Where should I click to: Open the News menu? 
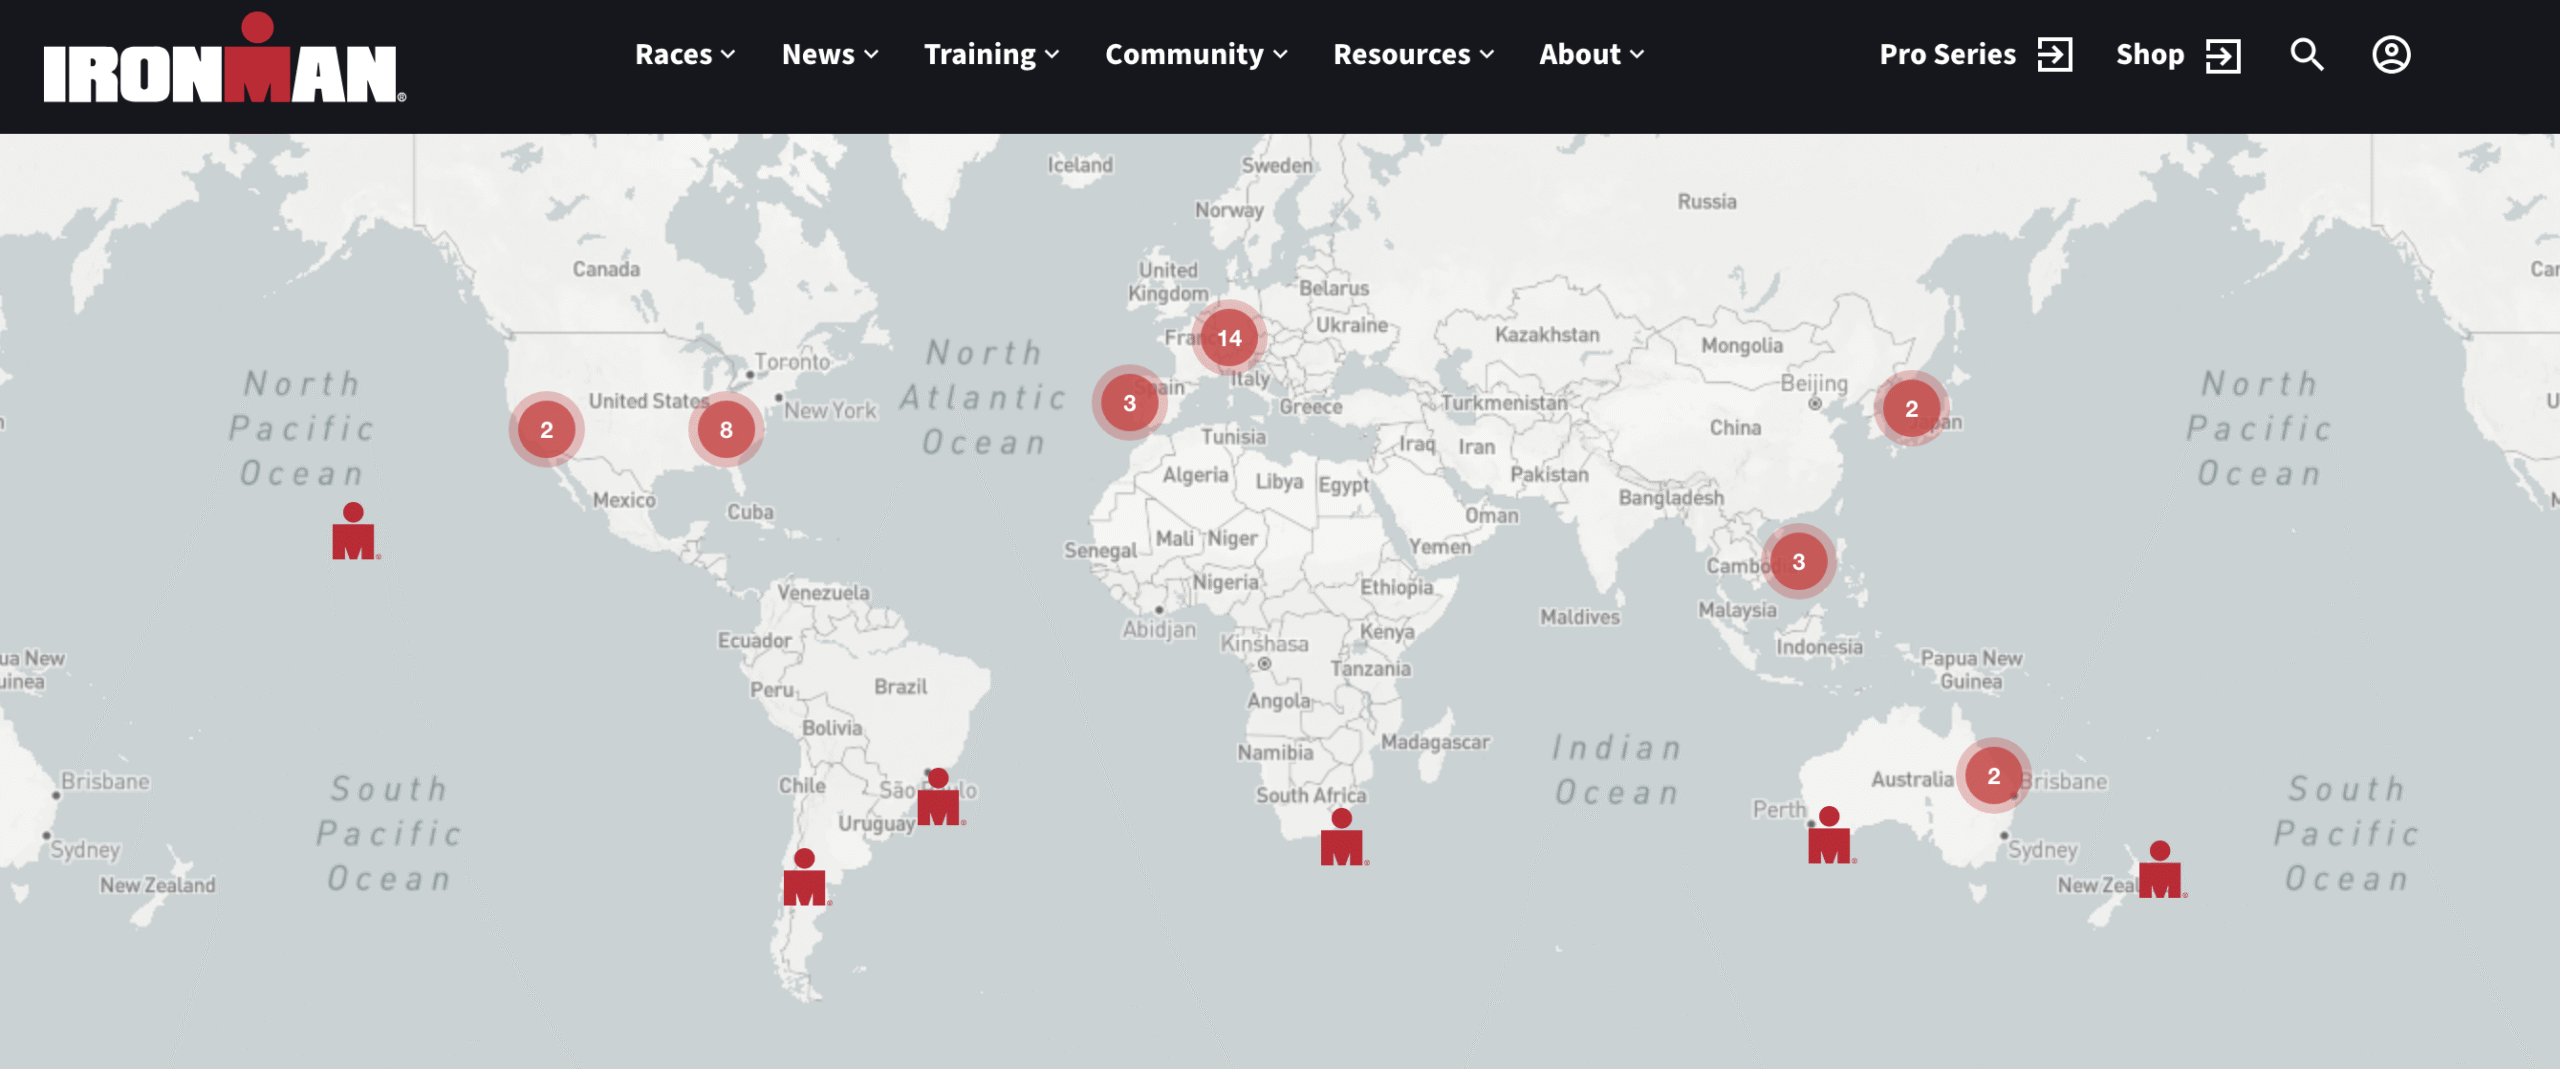click(x=829, y=55)
